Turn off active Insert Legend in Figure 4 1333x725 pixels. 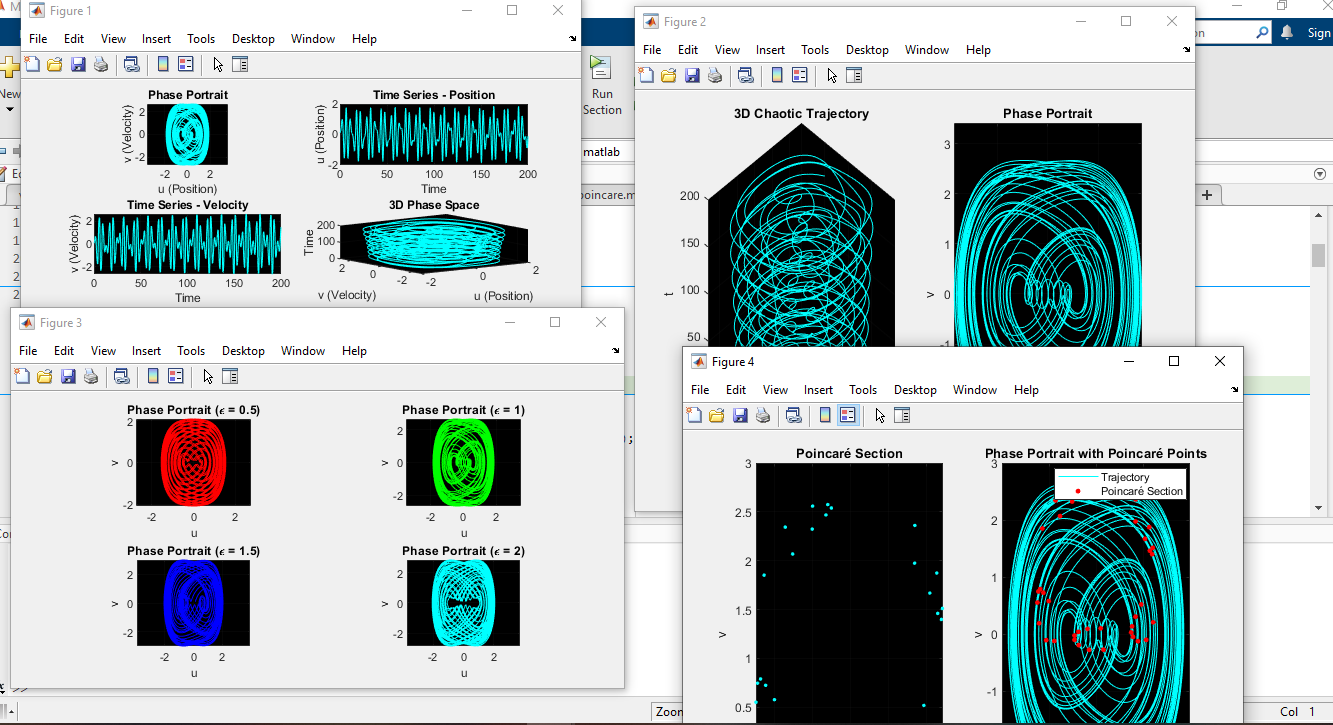point(847,415)
